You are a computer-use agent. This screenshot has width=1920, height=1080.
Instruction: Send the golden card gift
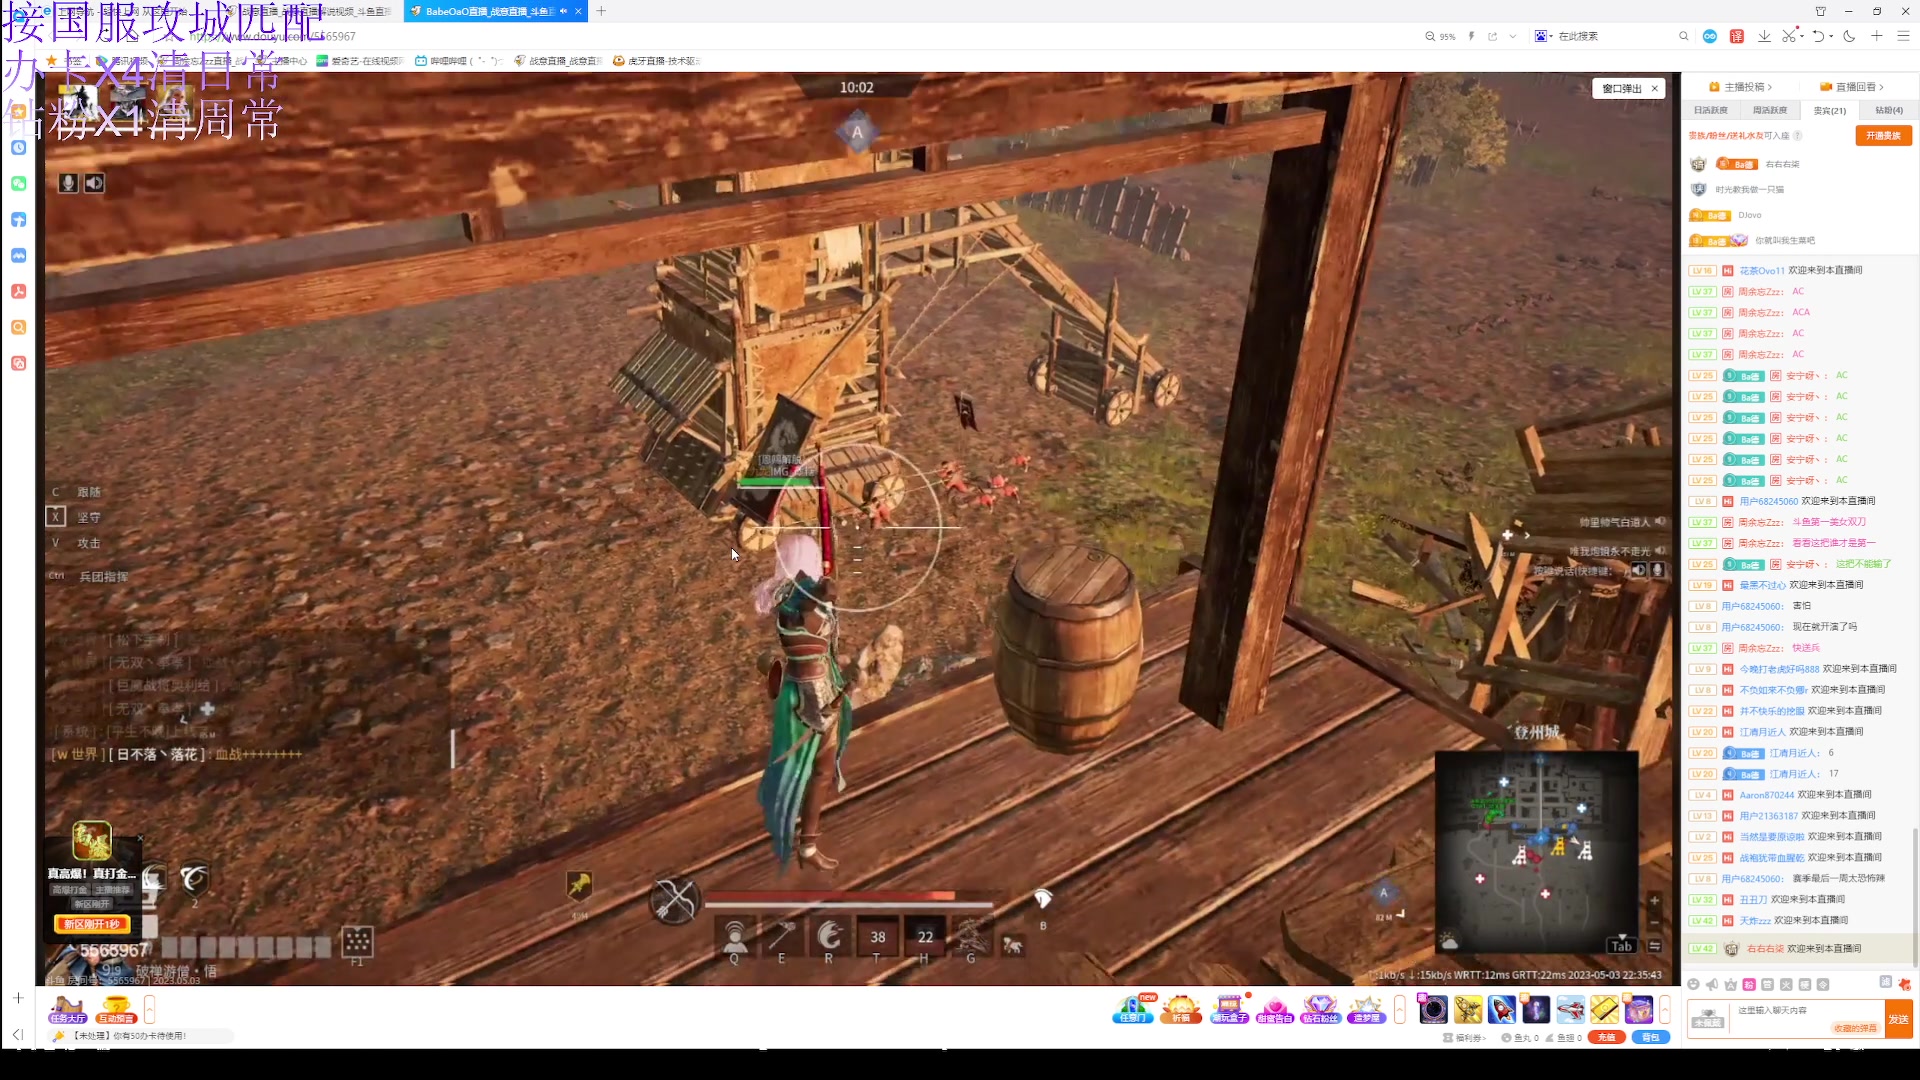pyautogui.click(x=1604, y=1009)
